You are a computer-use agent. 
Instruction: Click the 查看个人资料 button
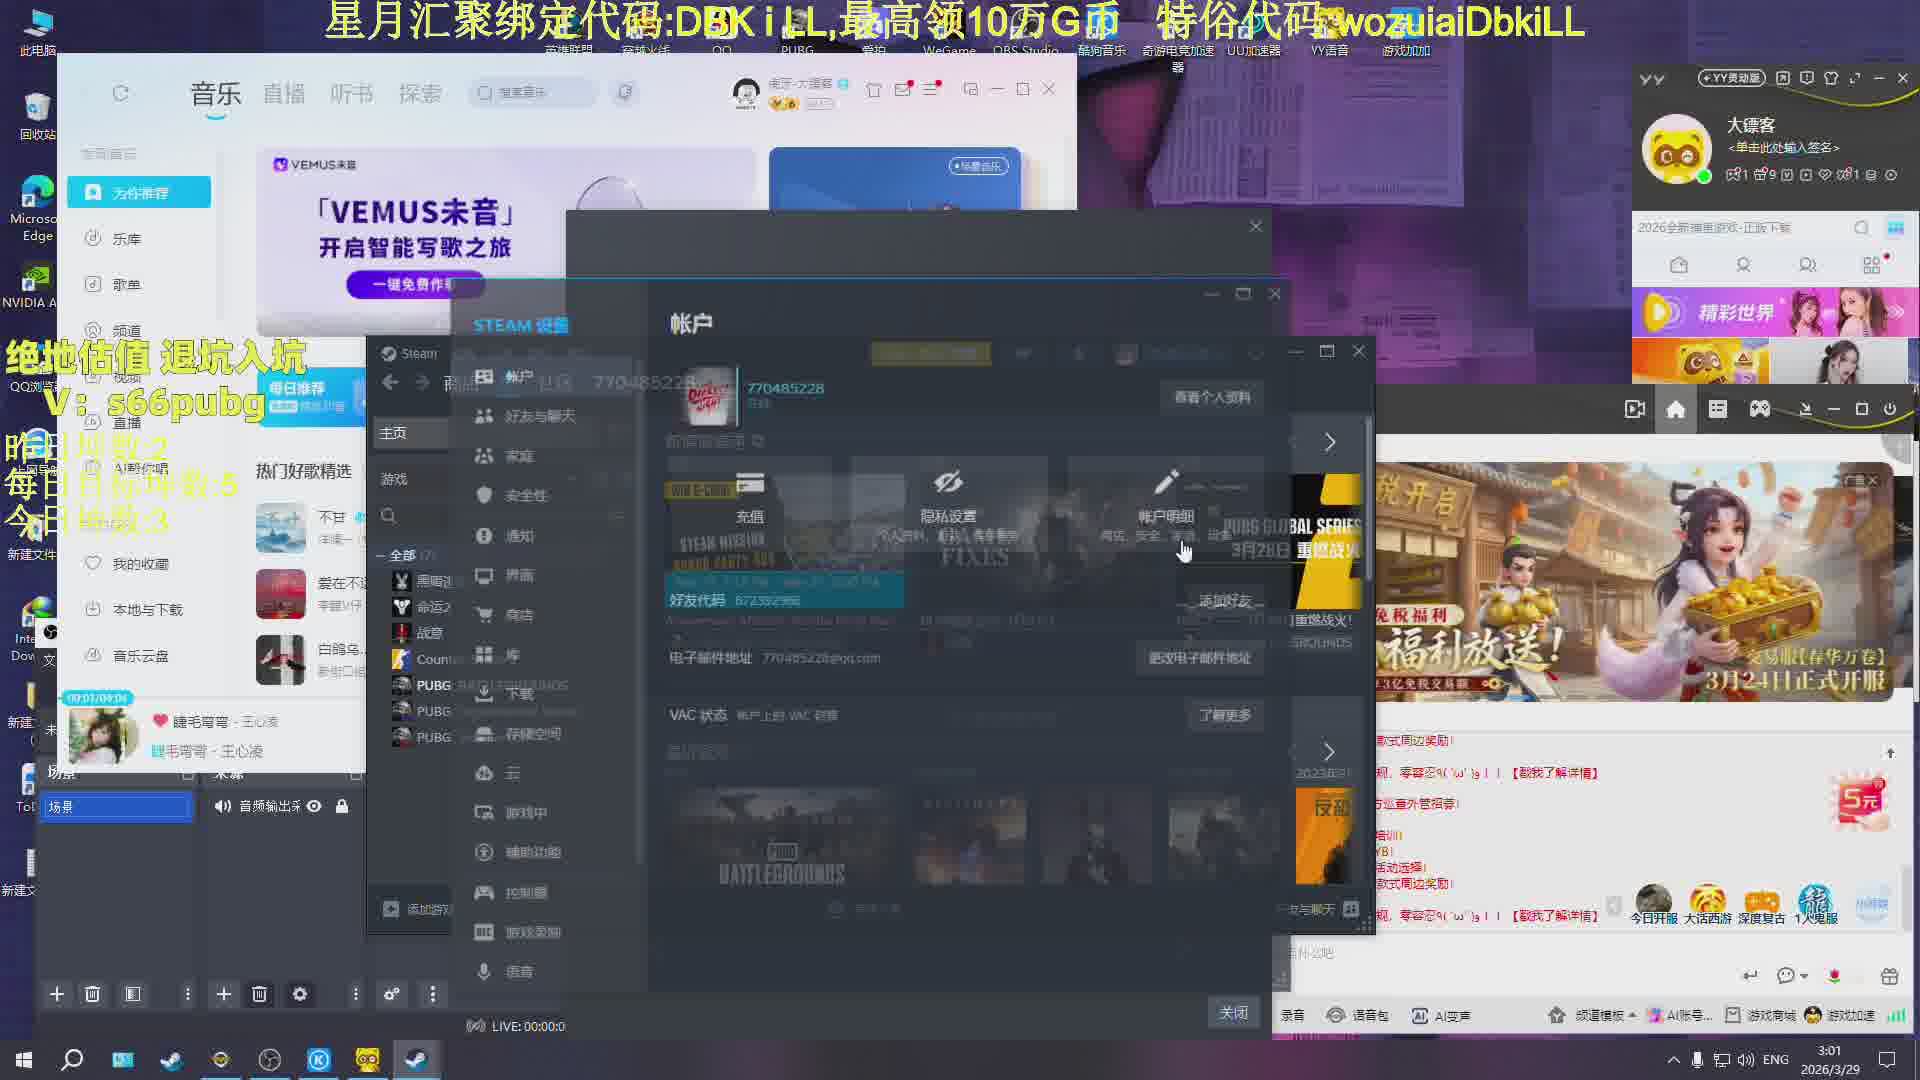click(1212, 397)
